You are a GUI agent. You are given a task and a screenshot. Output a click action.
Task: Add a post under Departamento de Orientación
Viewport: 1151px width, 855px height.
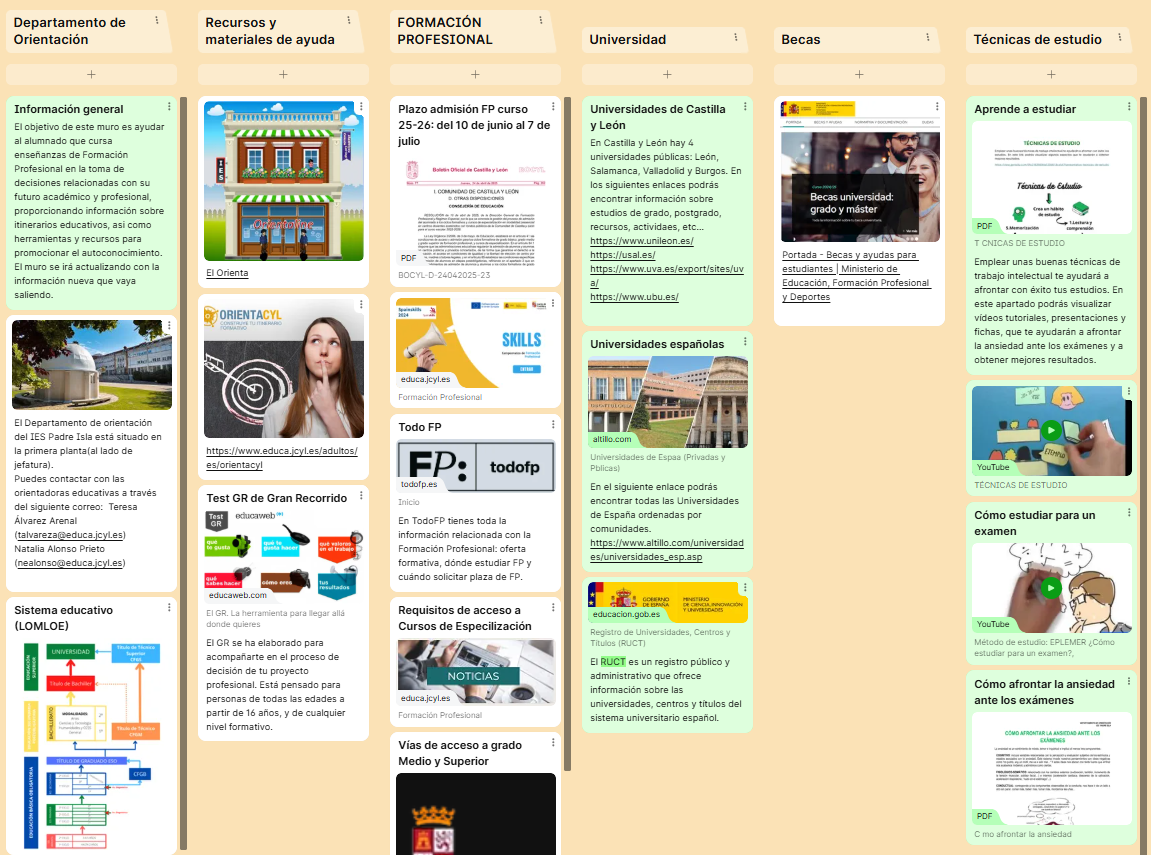click(91, 74)
